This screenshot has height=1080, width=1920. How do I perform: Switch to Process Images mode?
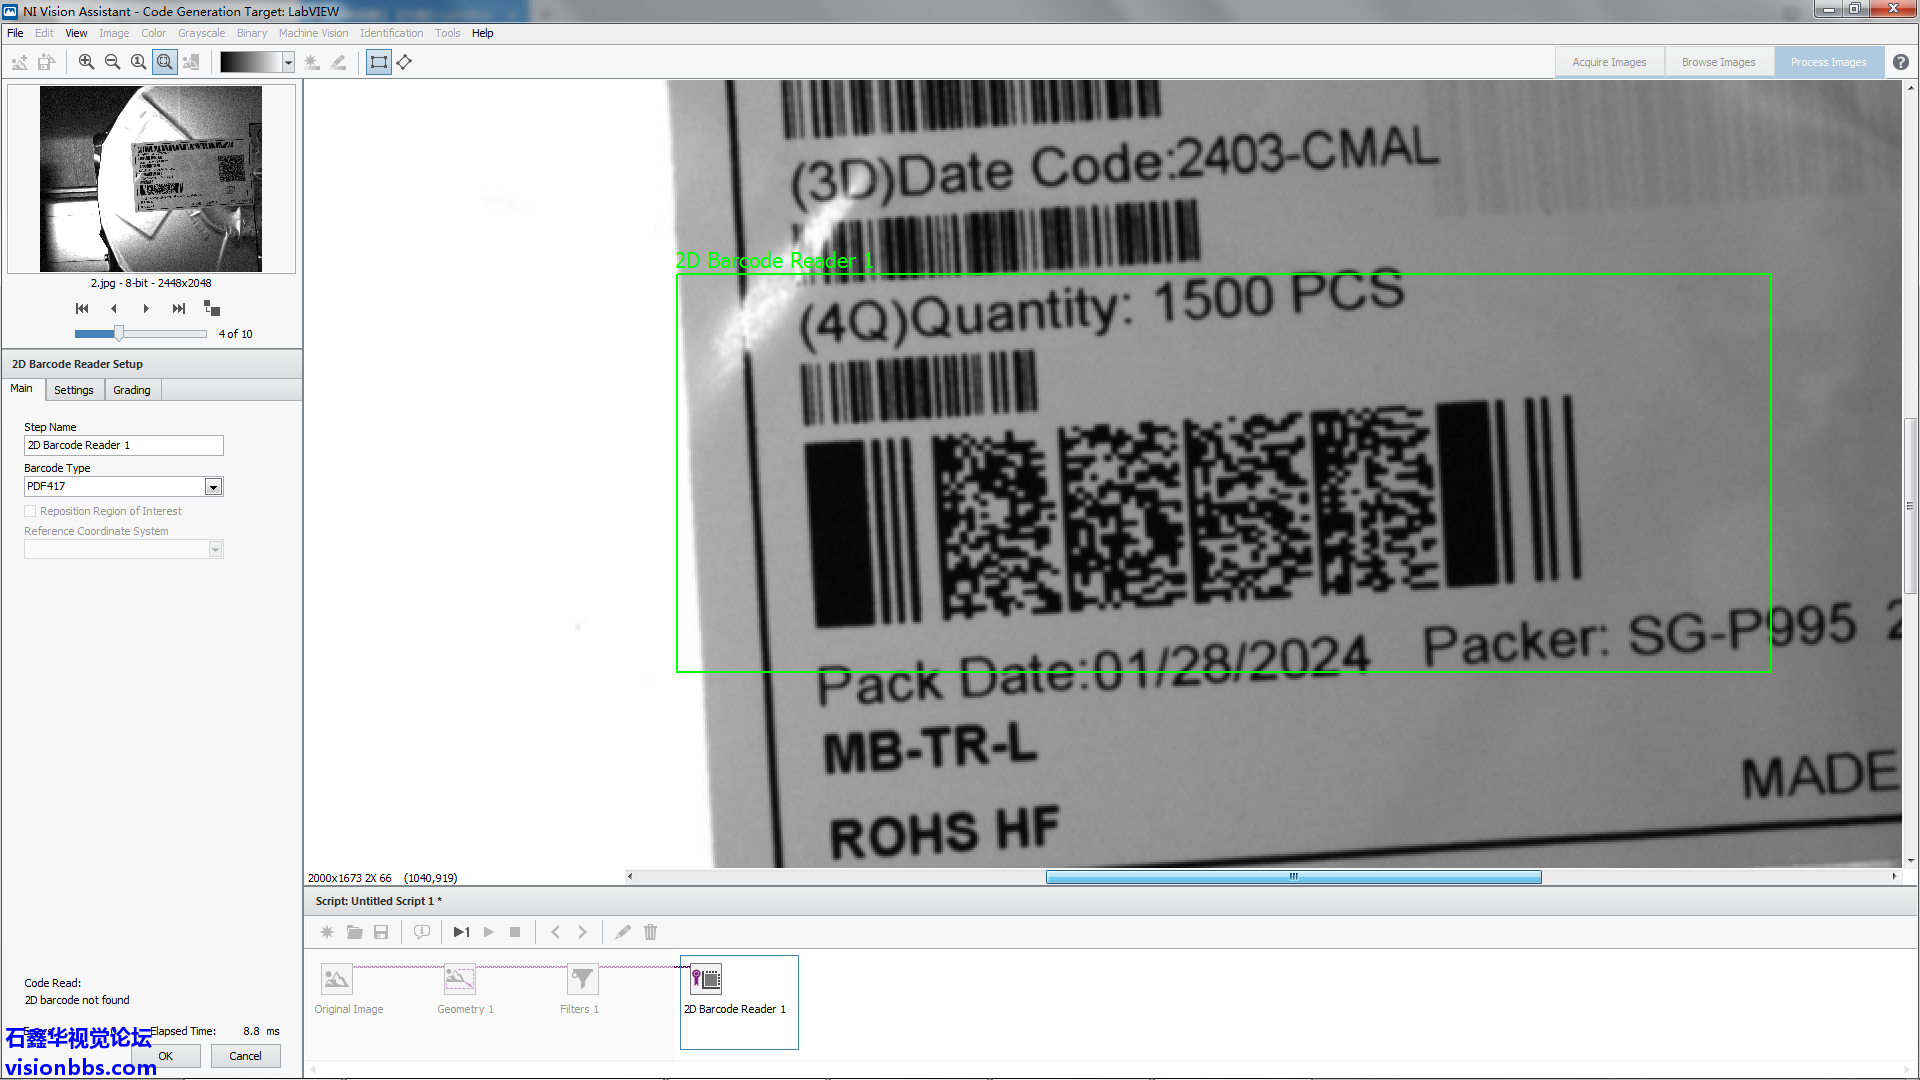click(x=1828, y=62)
